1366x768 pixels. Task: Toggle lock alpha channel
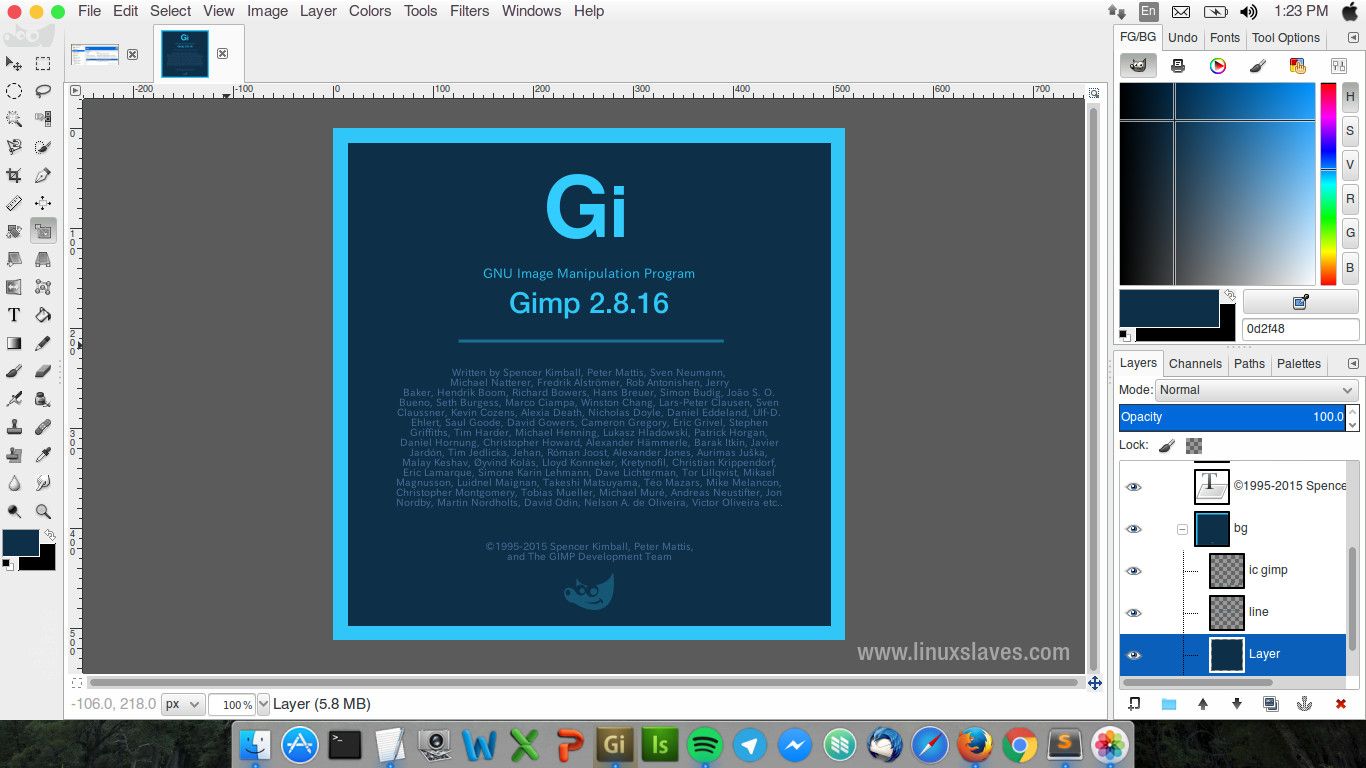tap(1193, 445)
